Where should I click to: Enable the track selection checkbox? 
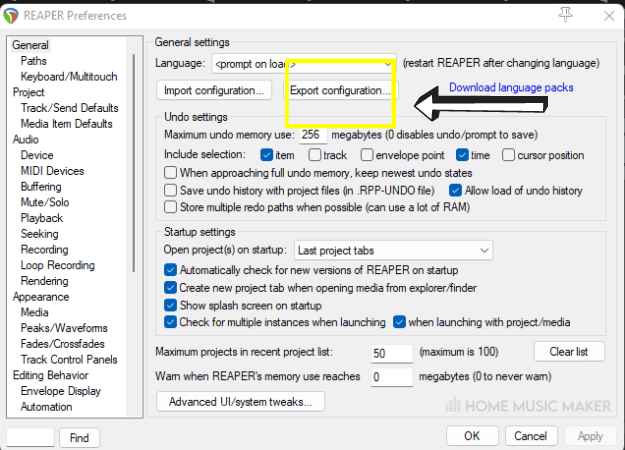[314, 155]
